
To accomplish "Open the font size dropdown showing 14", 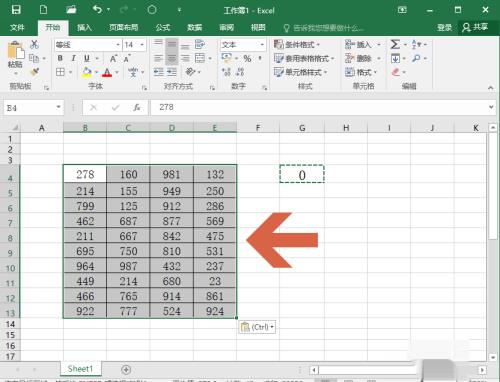I will pyautogui.click(x=142, y=45).
